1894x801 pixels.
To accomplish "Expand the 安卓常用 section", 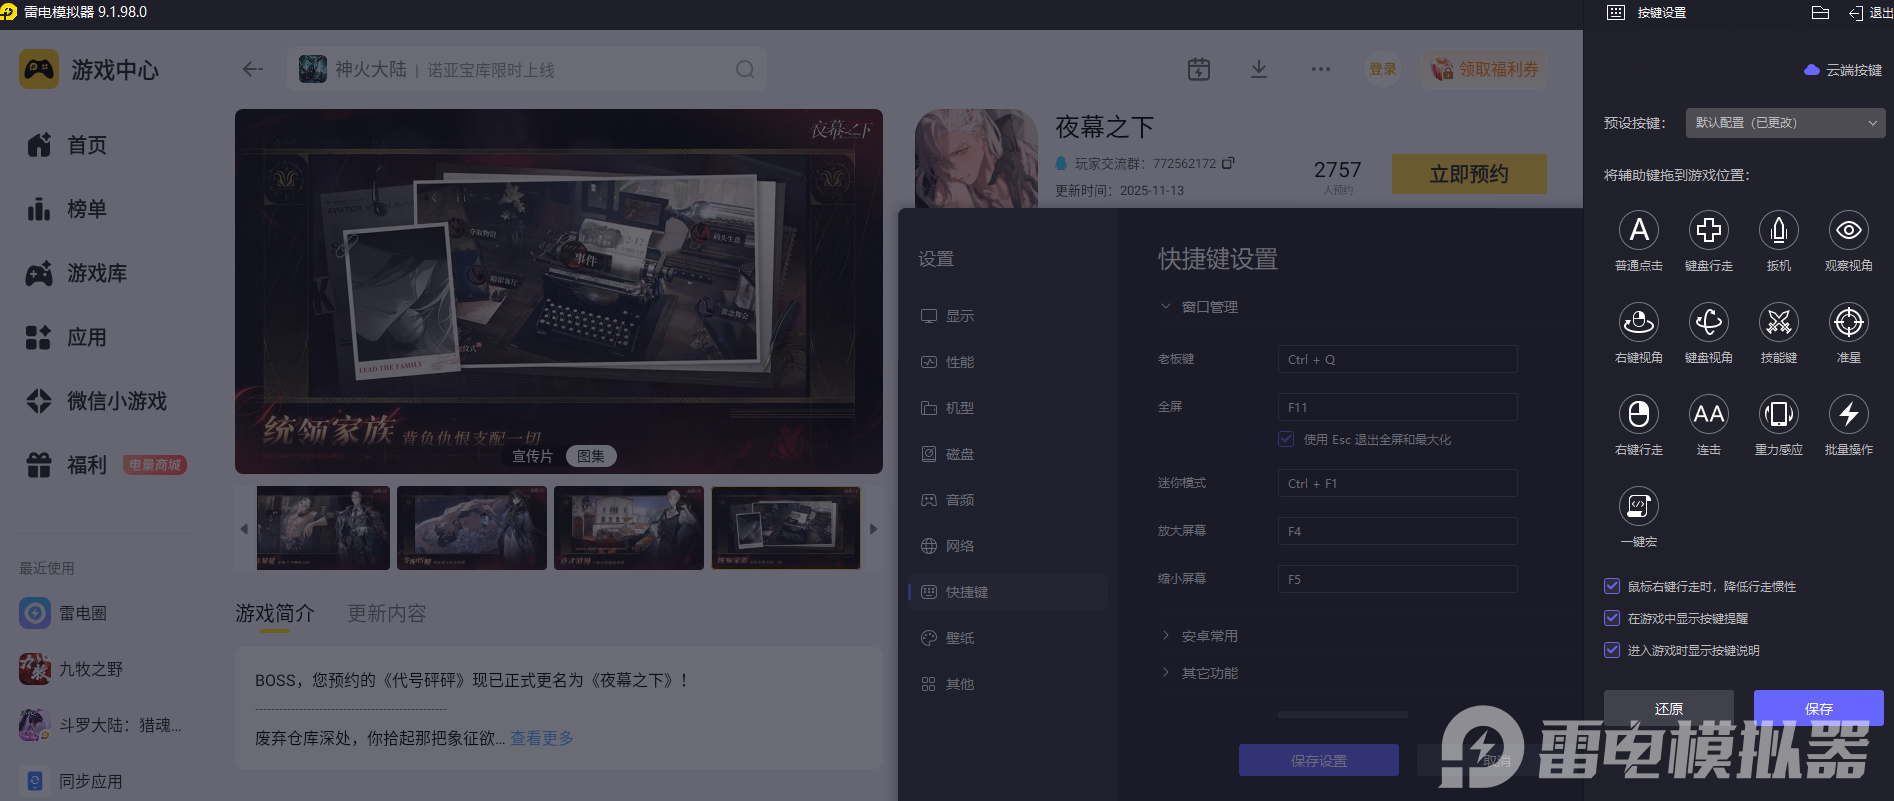I will pos(1209,636).
